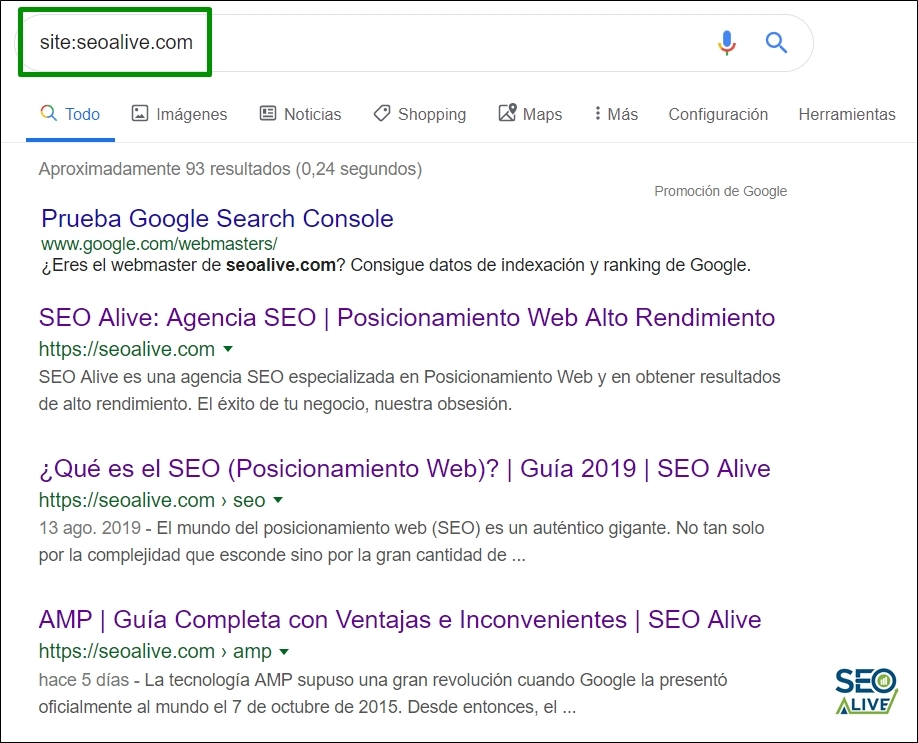Select the Imágenes tab camera icon

coord(141,113)
